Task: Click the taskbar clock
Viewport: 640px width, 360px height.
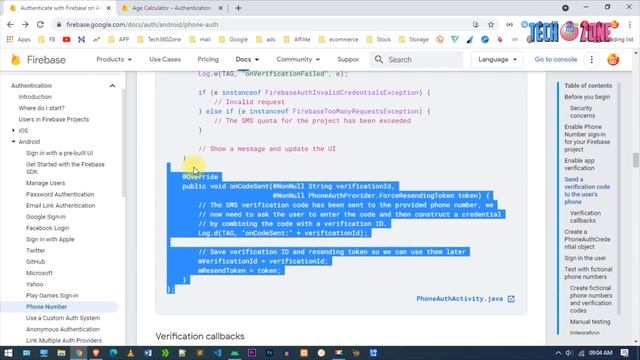Action: (x=601, y=353)
